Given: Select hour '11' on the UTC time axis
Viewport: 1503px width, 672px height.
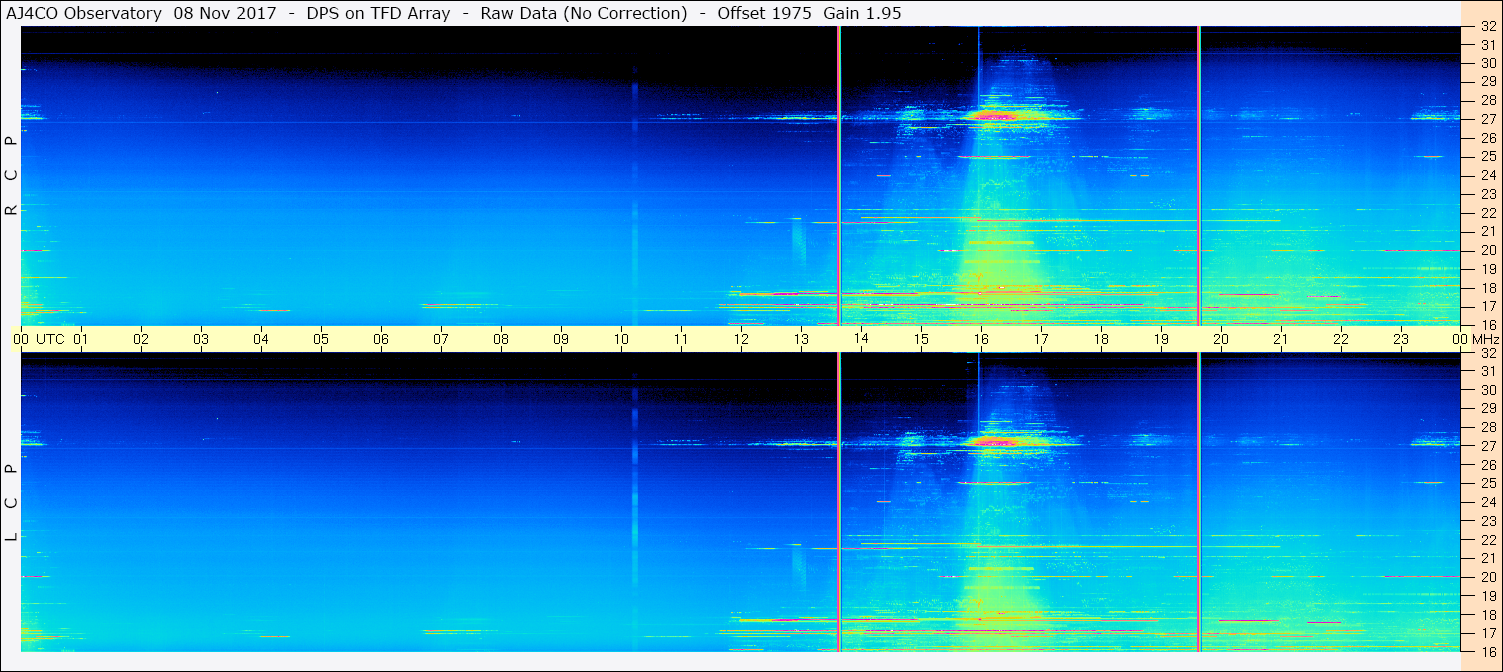Looking at the screenshot, I should coord(681,339).
